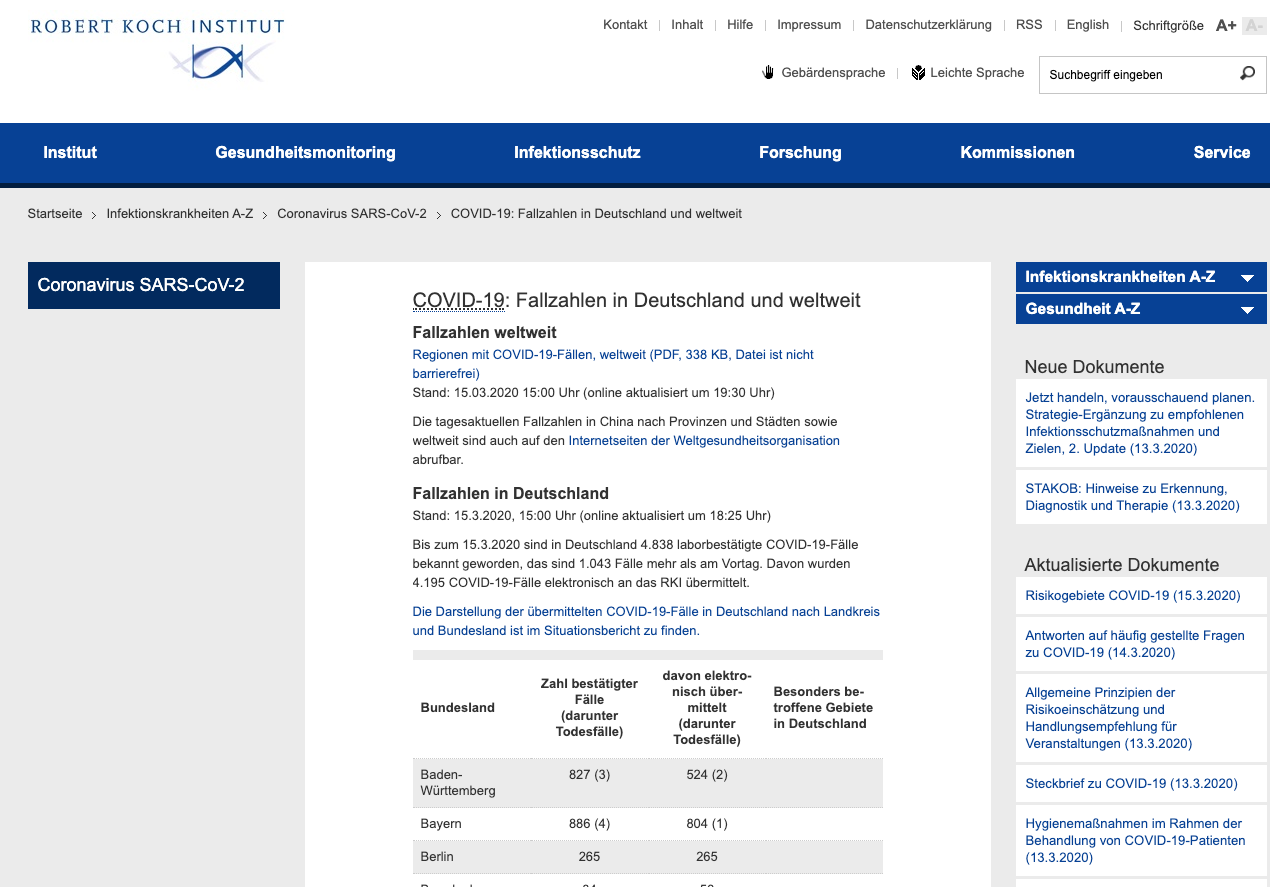Open the Forschung menu
Image resolution: width=1270 pixels, height=887 pixels.
tap(800, 152)
